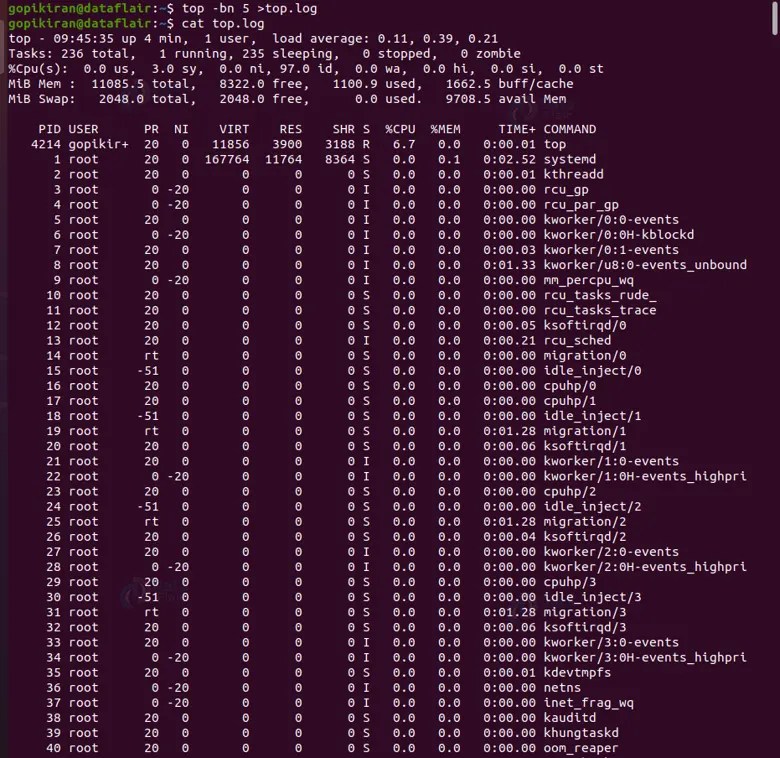
Task: Click the USER column header
Action: click(x=84, y=129)
